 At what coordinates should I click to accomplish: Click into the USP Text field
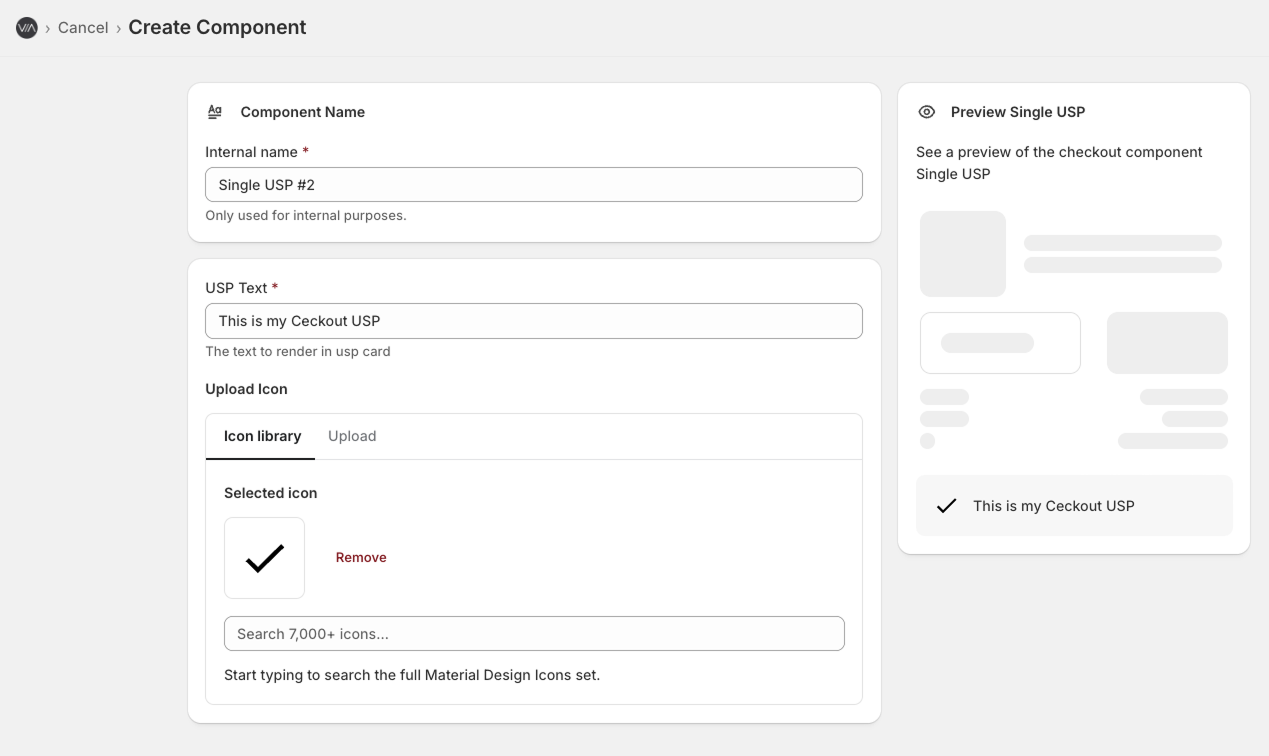pos(534,321)
